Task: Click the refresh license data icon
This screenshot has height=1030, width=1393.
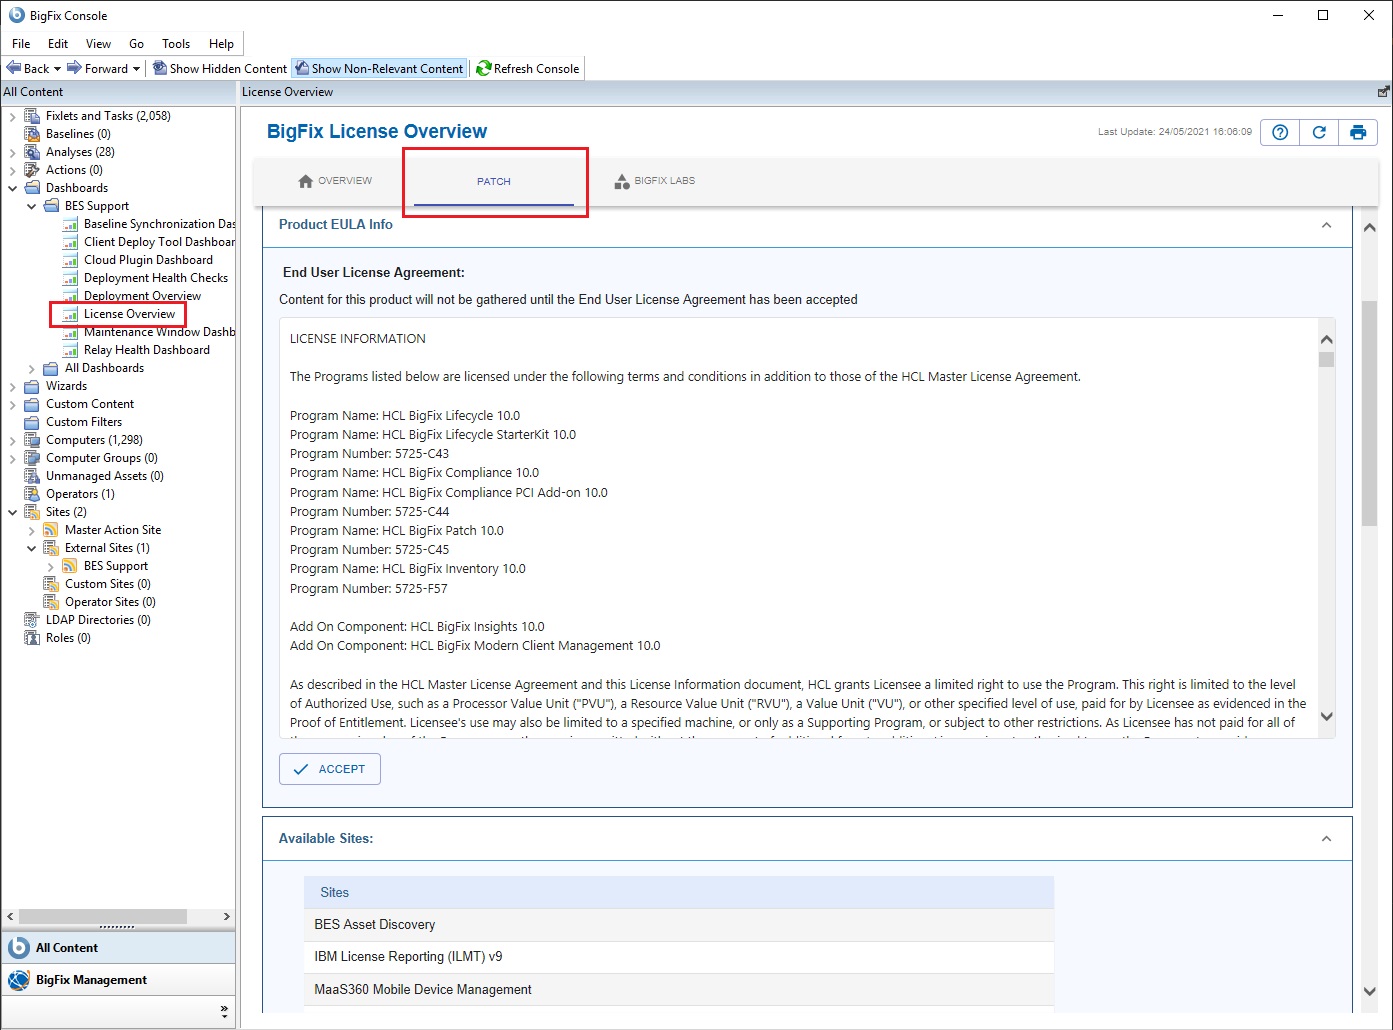Action: [x=1319, y=132]
